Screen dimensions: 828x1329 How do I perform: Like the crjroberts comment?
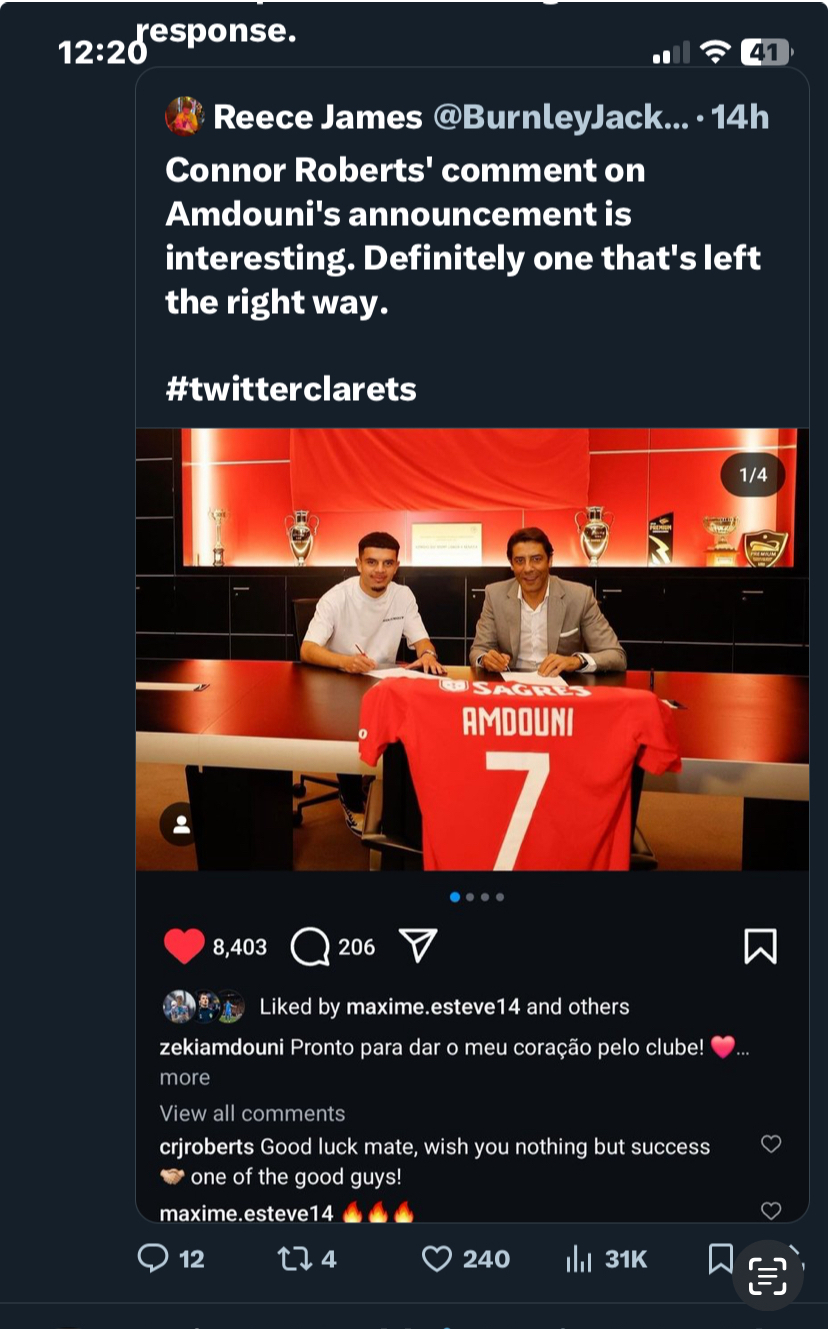tap(771, 1144)
